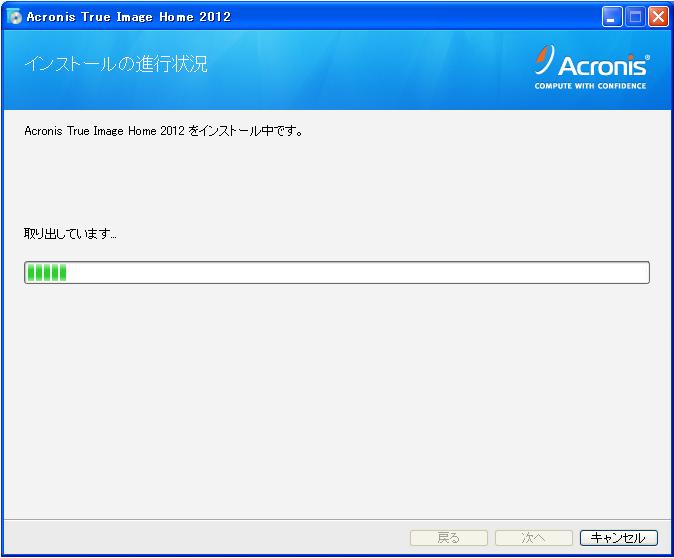Viewport: 674px width, 558px height.
Task: Click the キャンセル (Cancel) button
Action: [619, 537]
